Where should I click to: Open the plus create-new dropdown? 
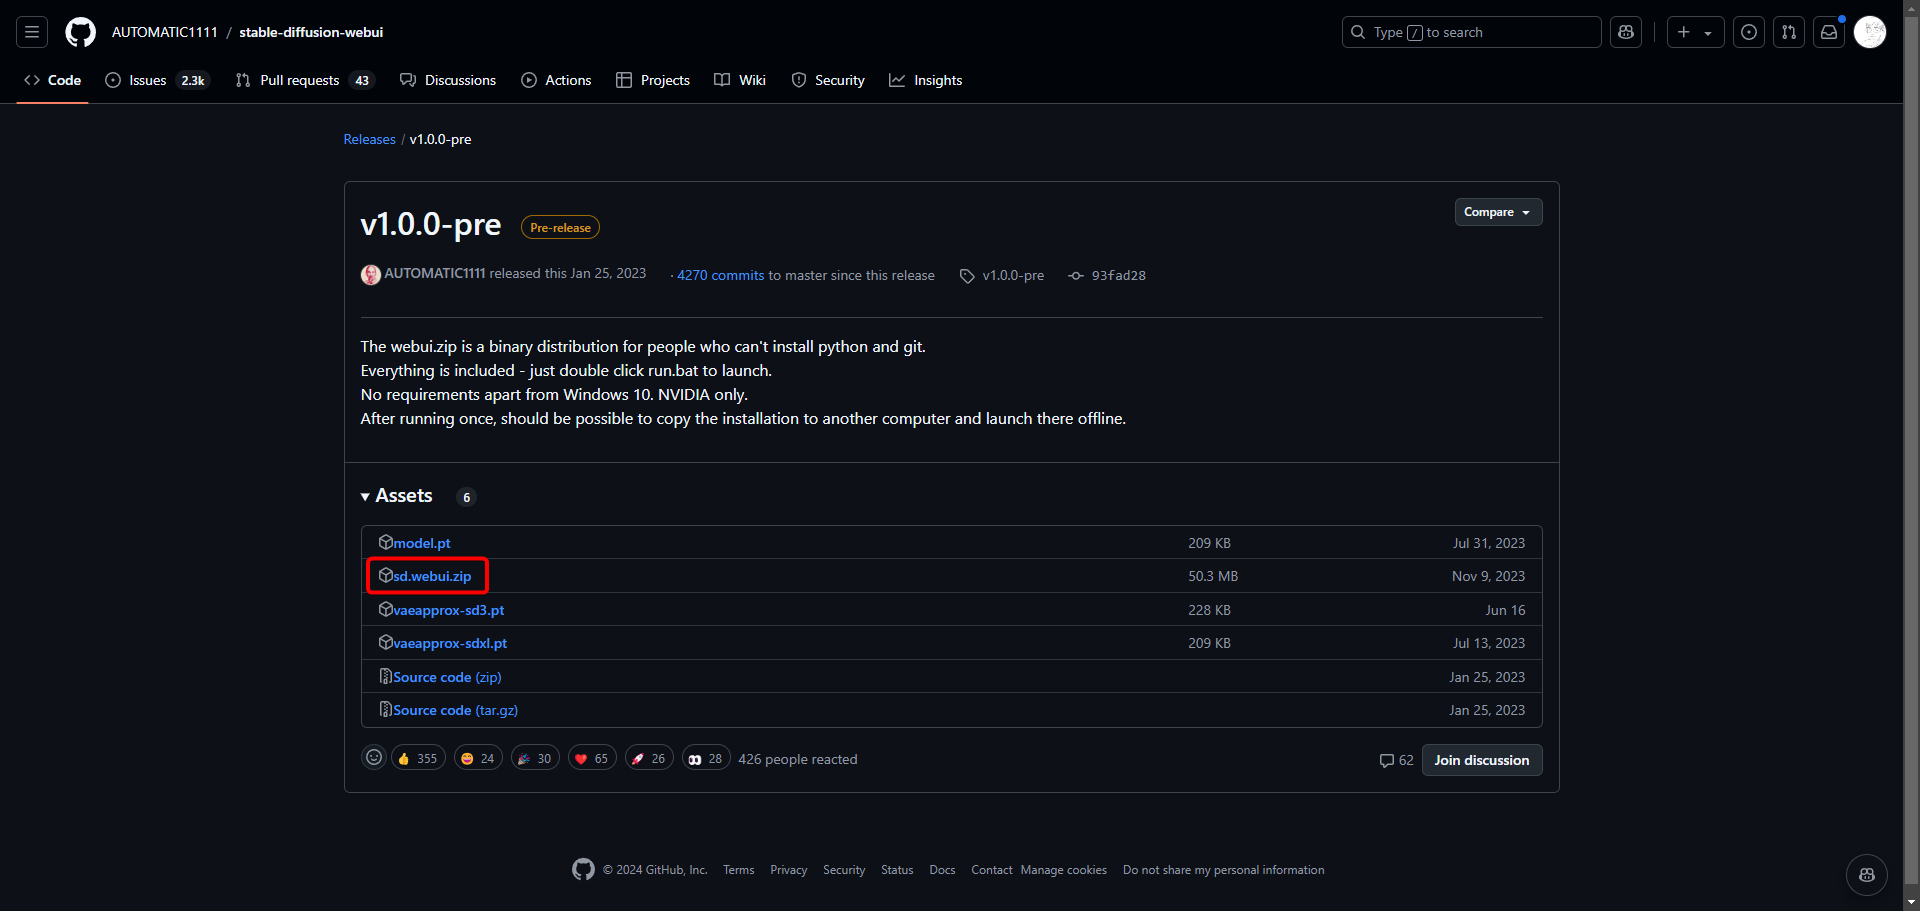[x=1695, y=32]
